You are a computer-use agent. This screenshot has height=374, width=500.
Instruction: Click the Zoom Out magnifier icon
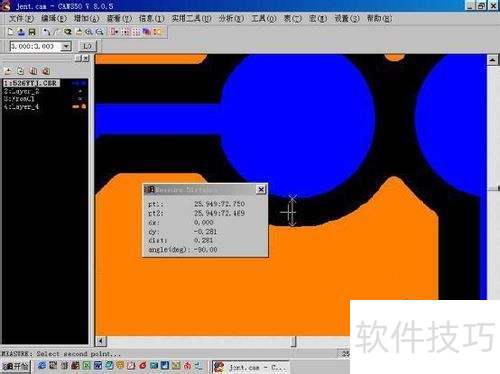tap(99, 32)
